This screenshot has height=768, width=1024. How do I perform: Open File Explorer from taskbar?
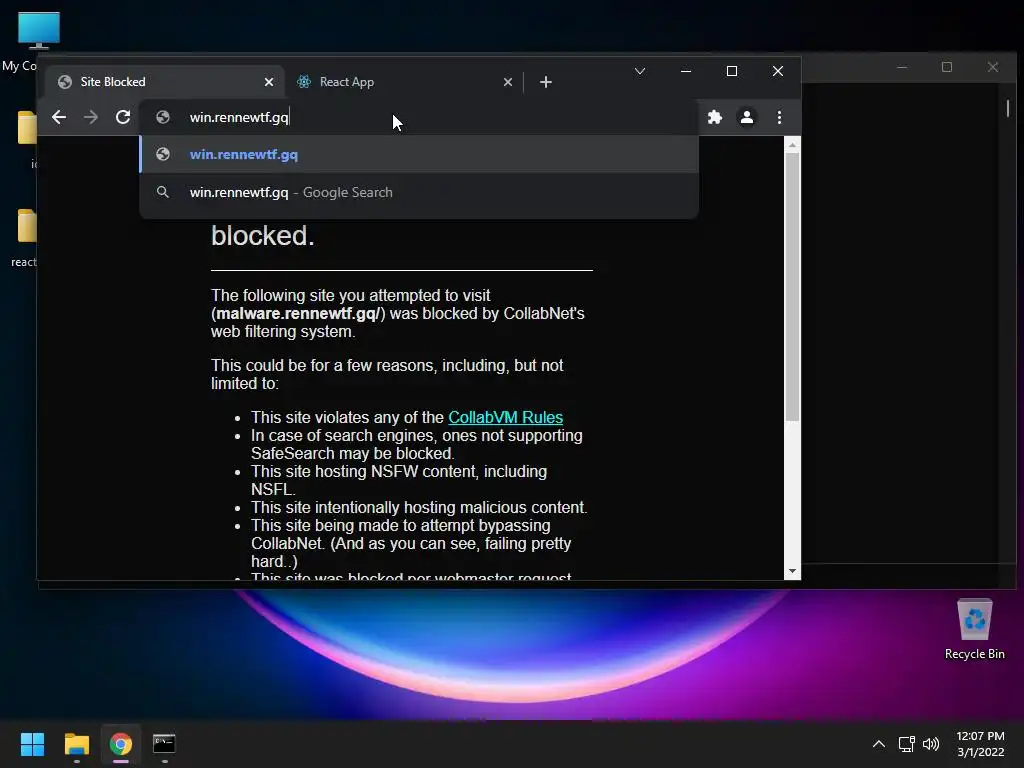click(77, 744)
